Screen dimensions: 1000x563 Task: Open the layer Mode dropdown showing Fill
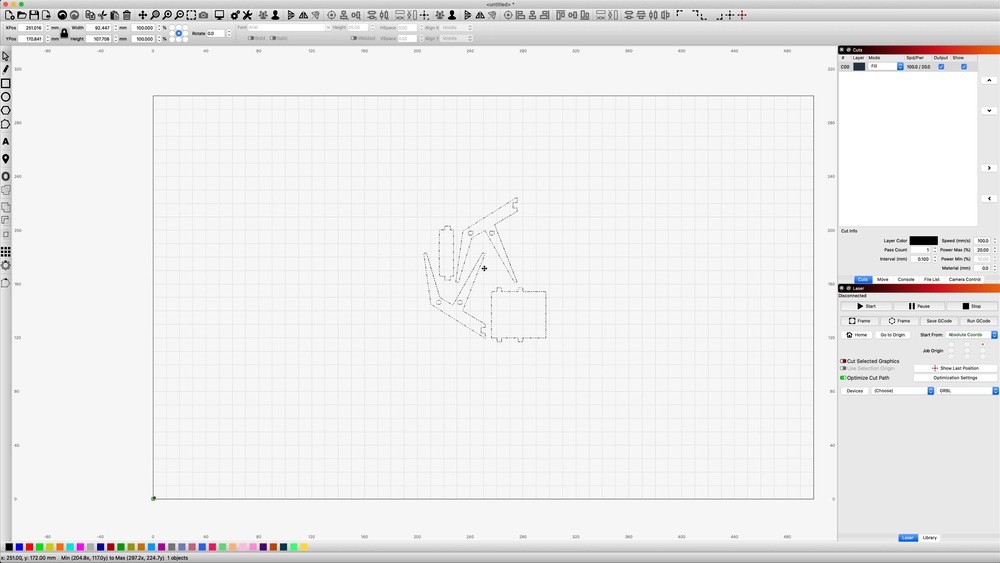coord(886,66)
